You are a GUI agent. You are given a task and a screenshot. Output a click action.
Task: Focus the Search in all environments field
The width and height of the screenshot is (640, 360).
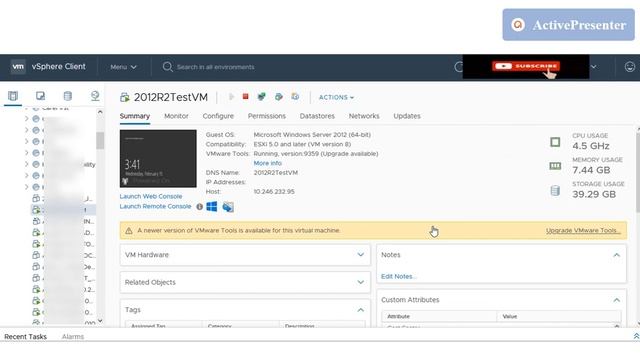click(216, 67)
